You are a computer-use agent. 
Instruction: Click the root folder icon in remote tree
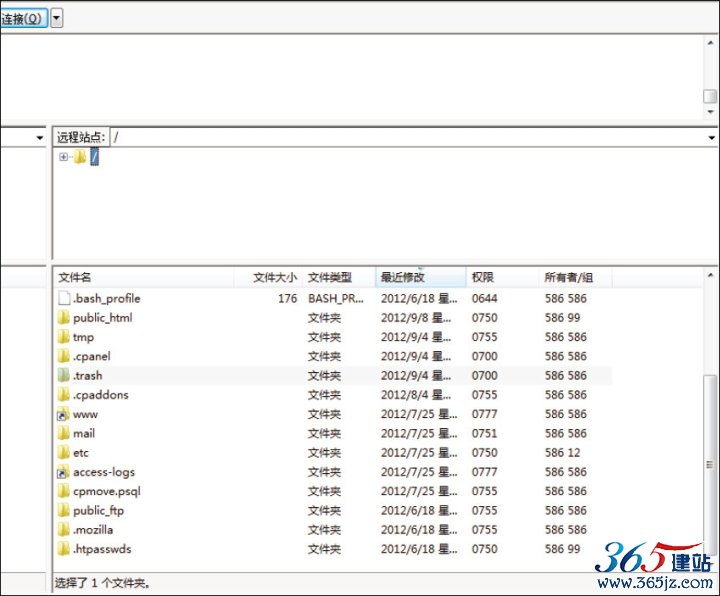pos(80,157)
